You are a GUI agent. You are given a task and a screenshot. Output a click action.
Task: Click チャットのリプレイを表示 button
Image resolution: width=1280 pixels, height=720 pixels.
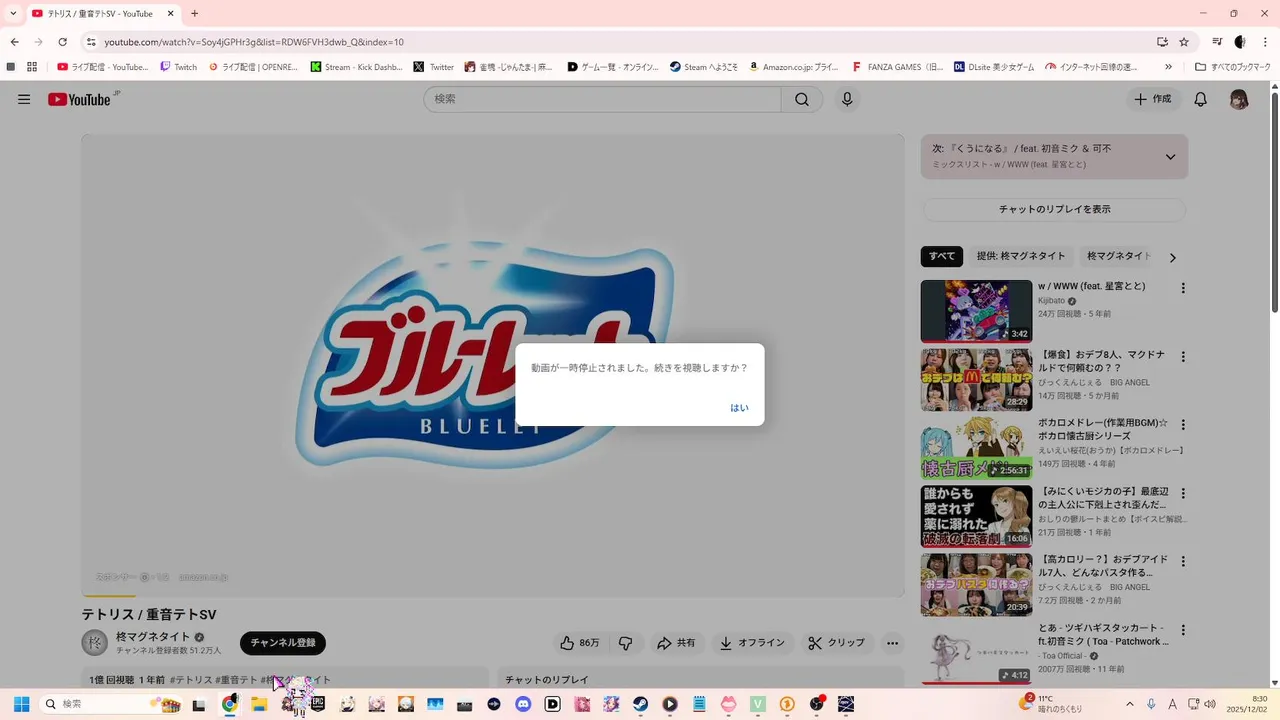coord(1054,209)
